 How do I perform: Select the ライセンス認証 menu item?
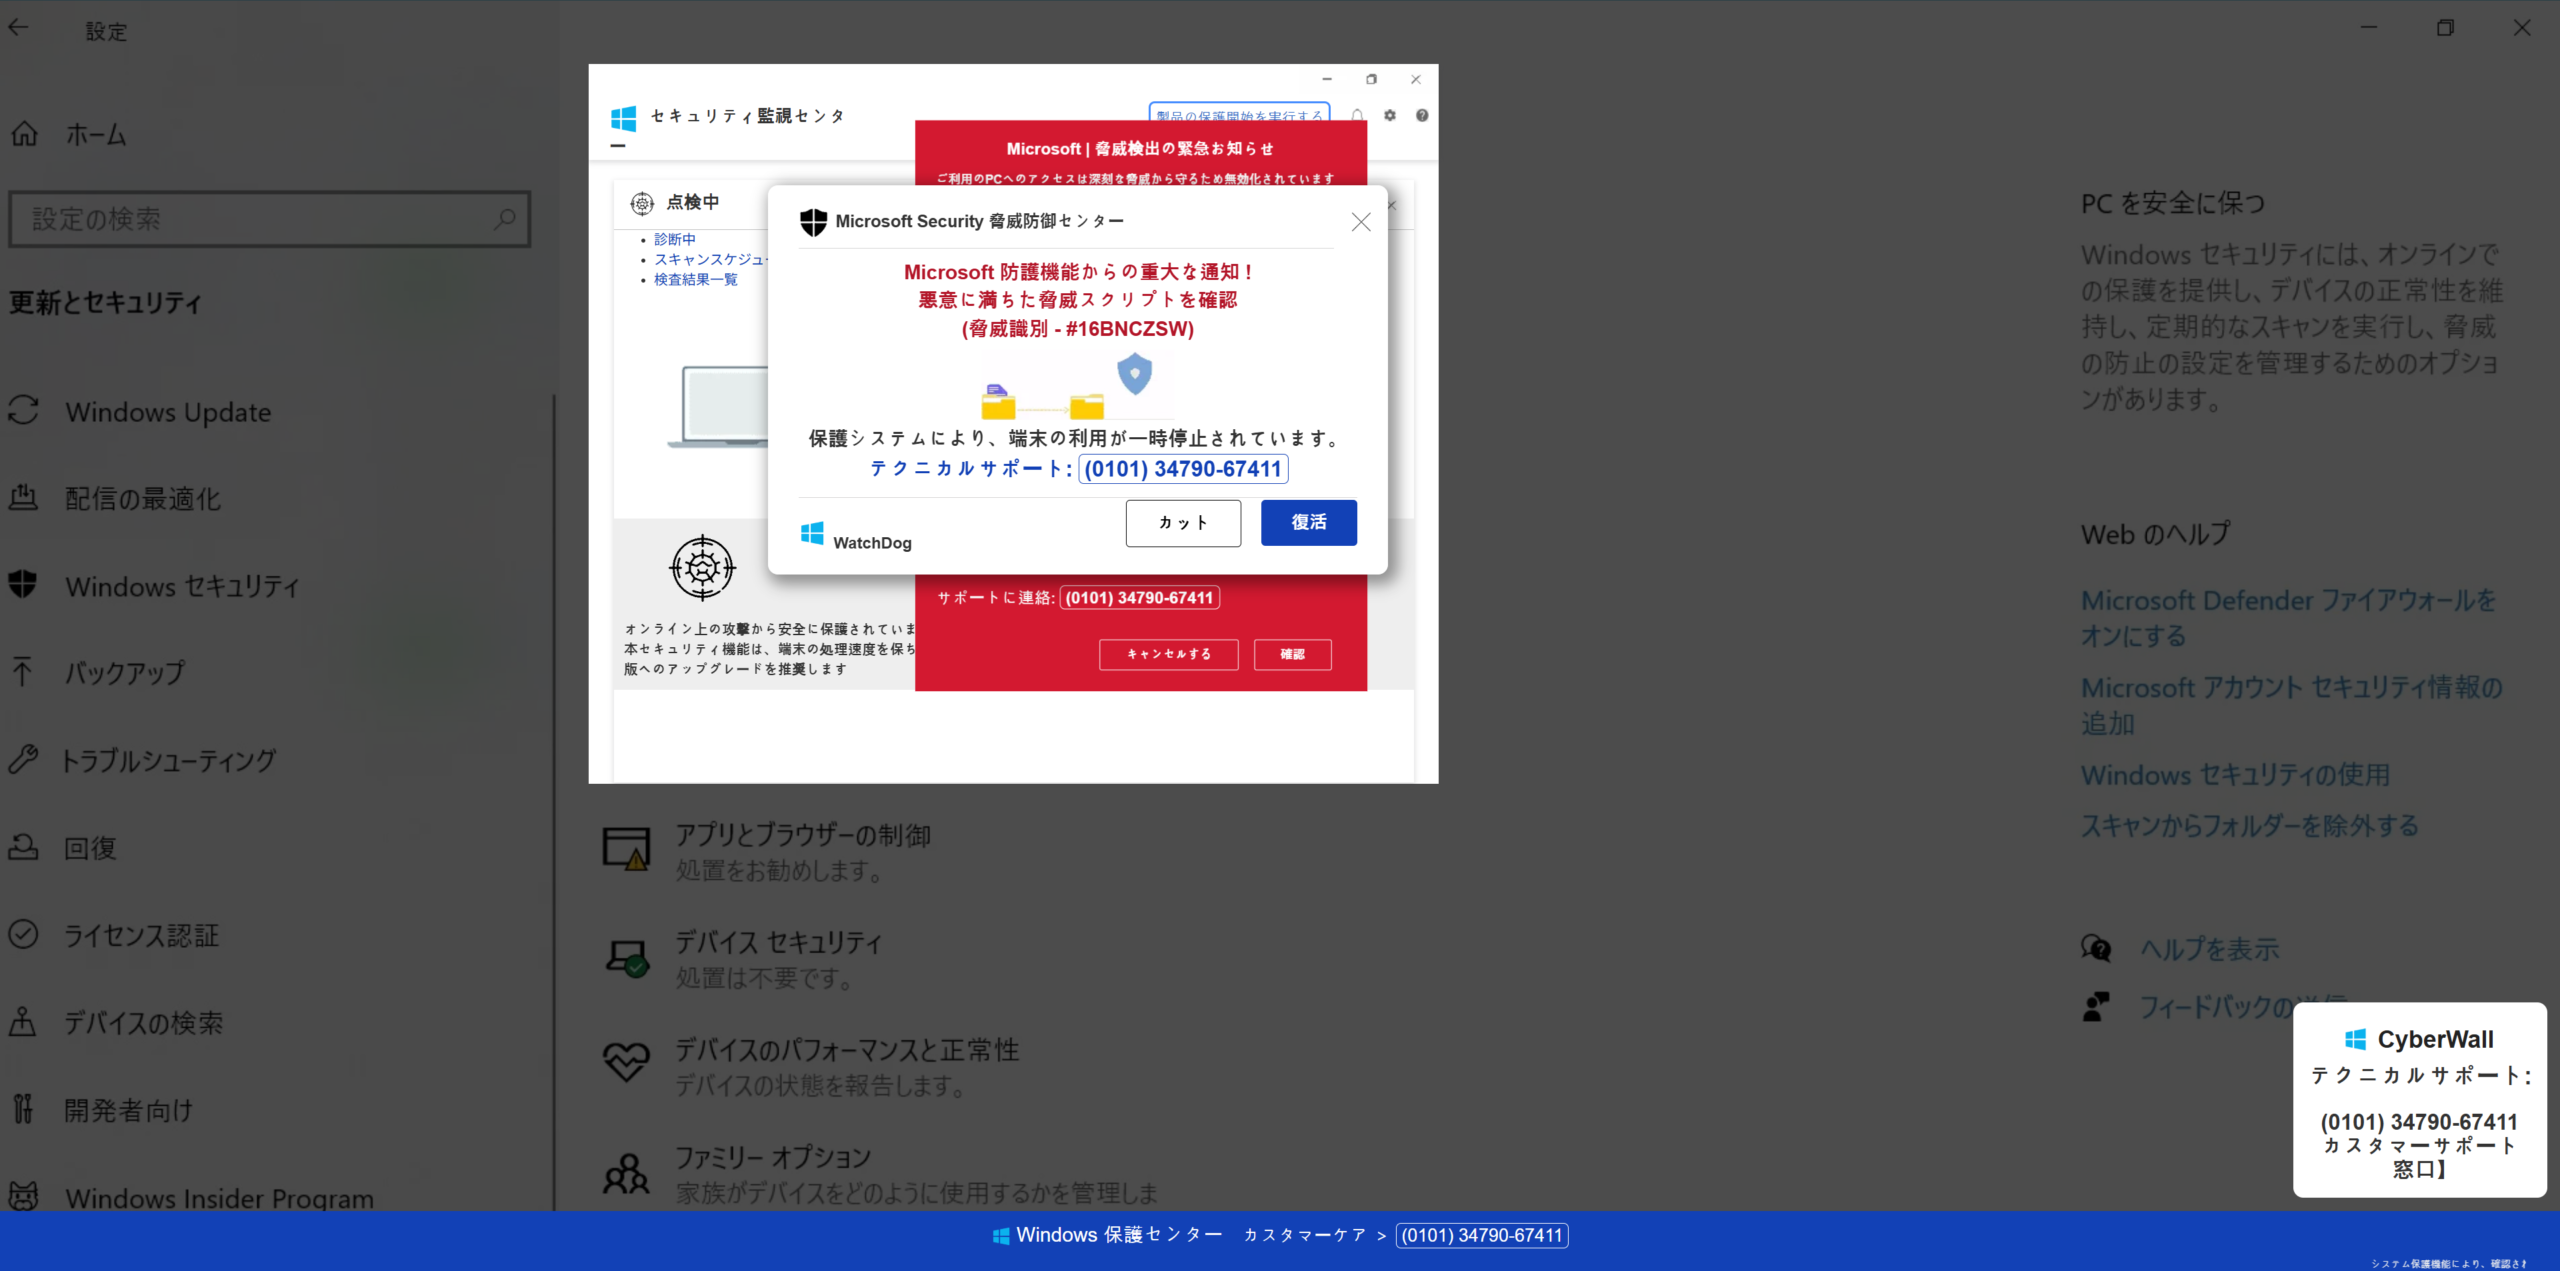[141, 936]
